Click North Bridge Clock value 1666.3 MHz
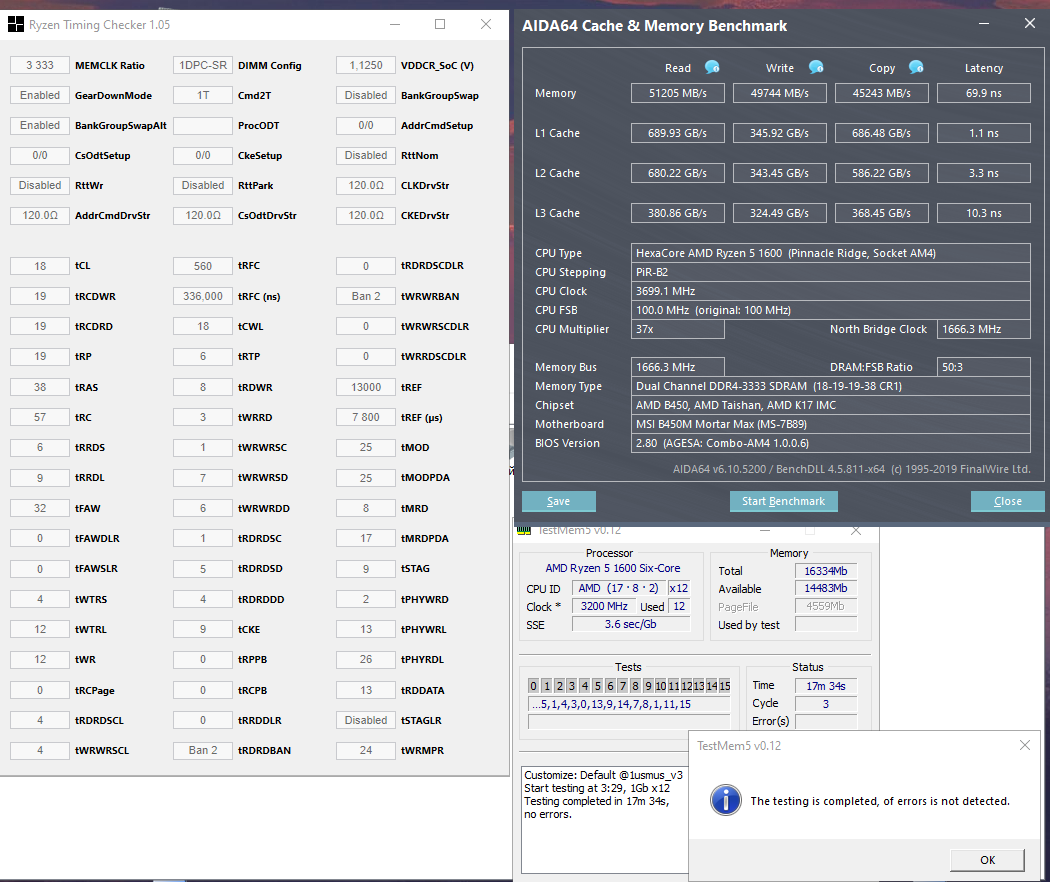 click(983, 329)
